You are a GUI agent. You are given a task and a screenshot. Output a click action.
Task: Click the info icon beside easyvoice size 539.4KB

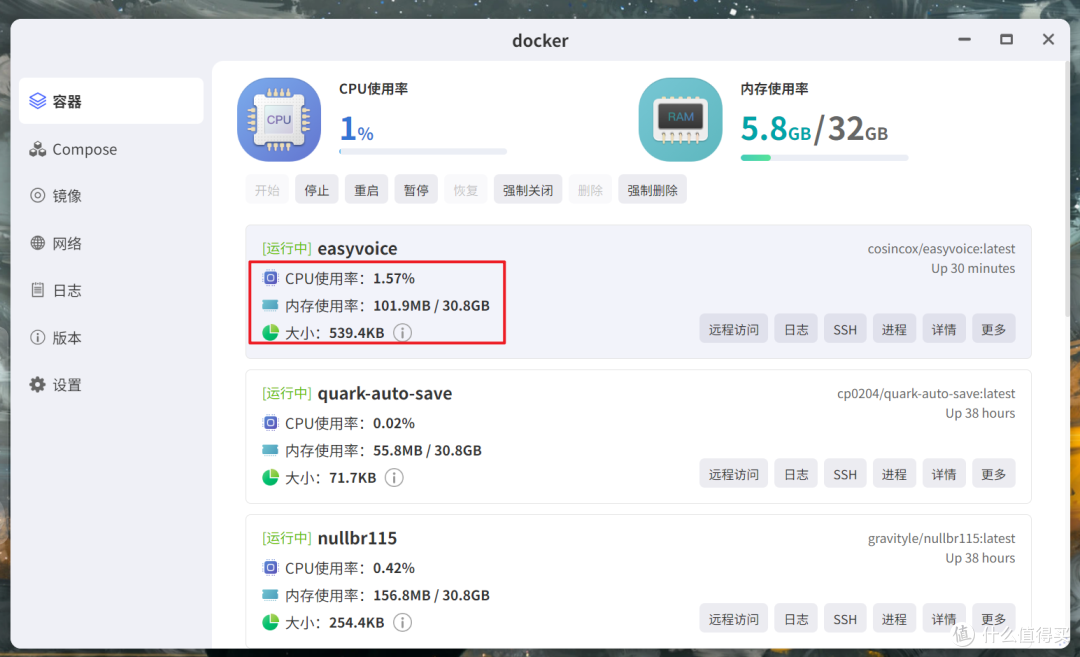pyautogui.click(x=402, y=333)
